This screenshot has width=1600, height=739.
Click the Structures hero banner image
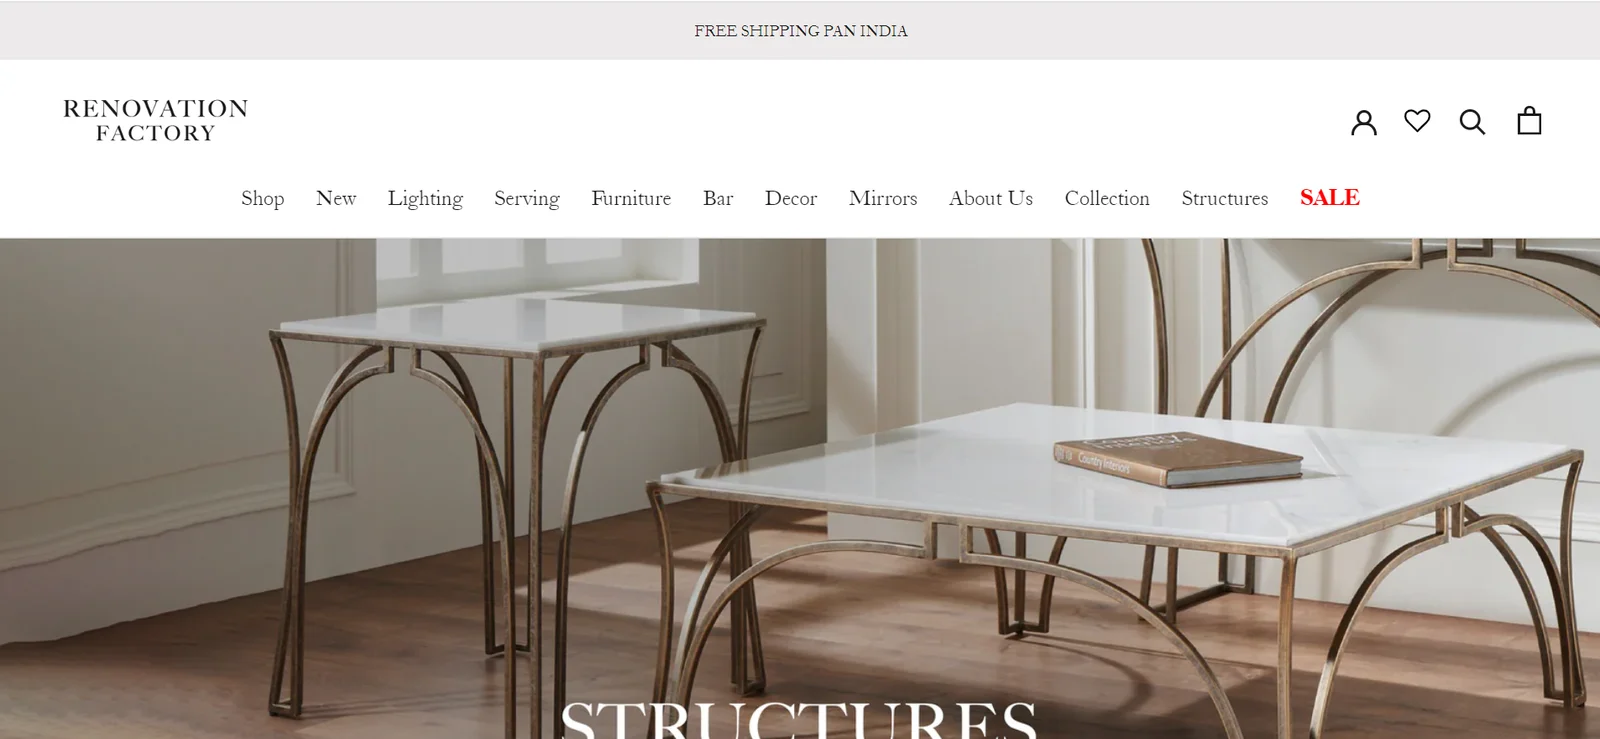click(800, 488)
